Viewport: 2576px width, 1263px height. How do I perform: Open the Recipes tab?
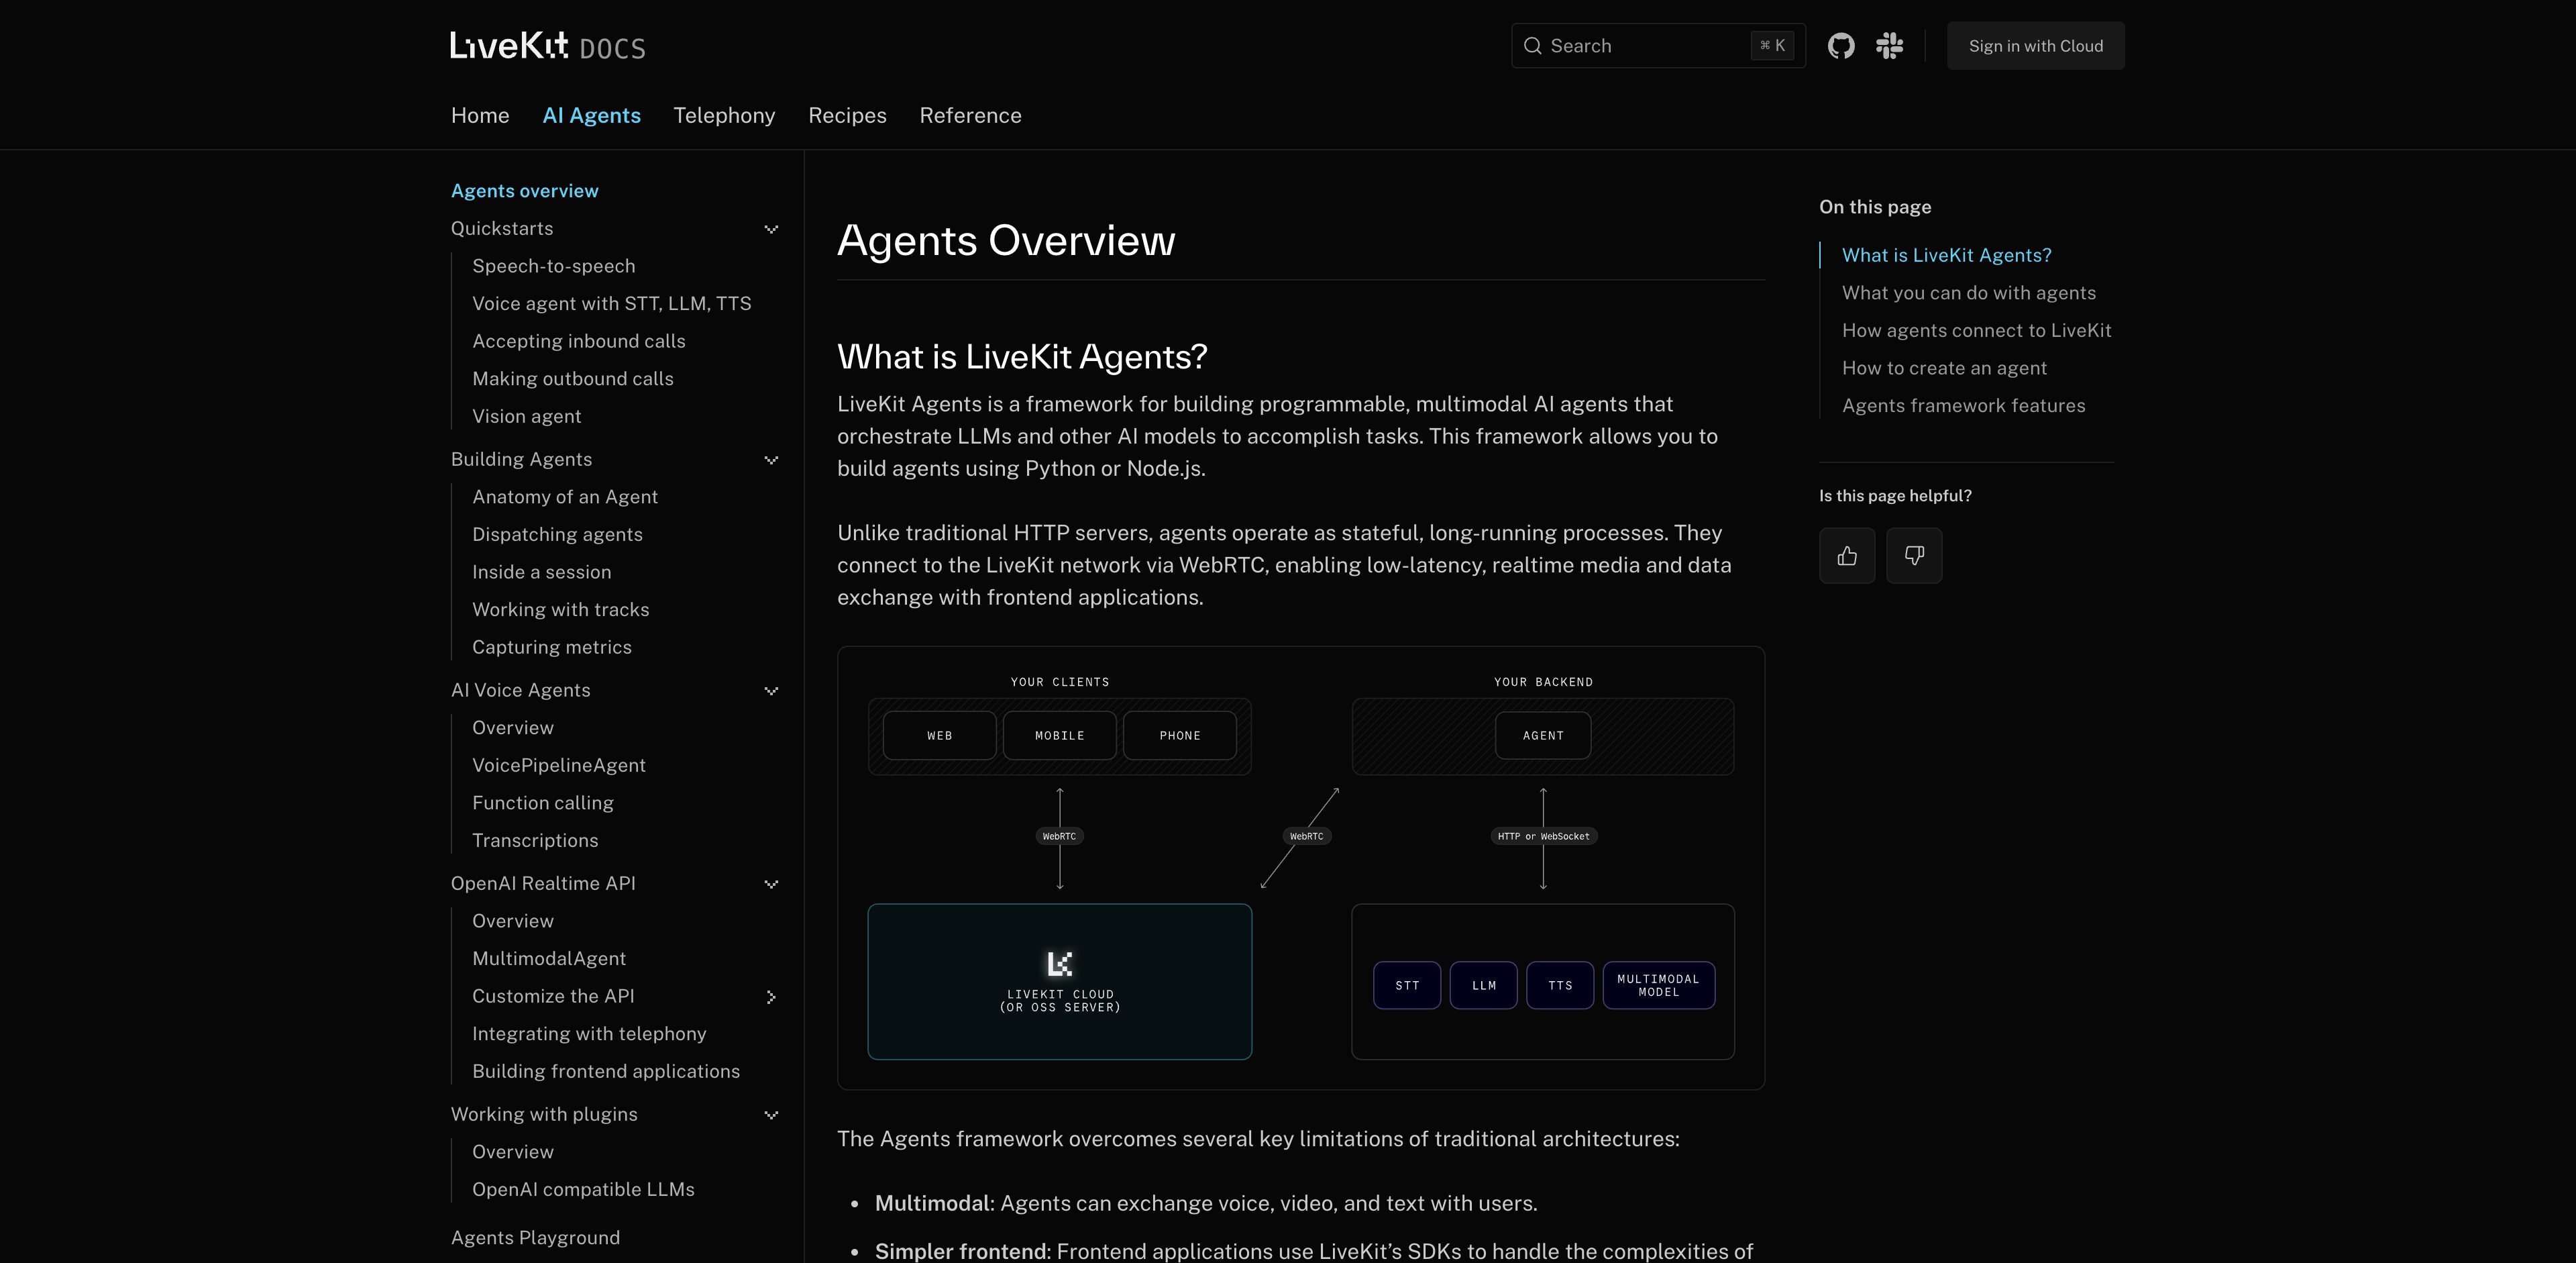click(847, 115)
